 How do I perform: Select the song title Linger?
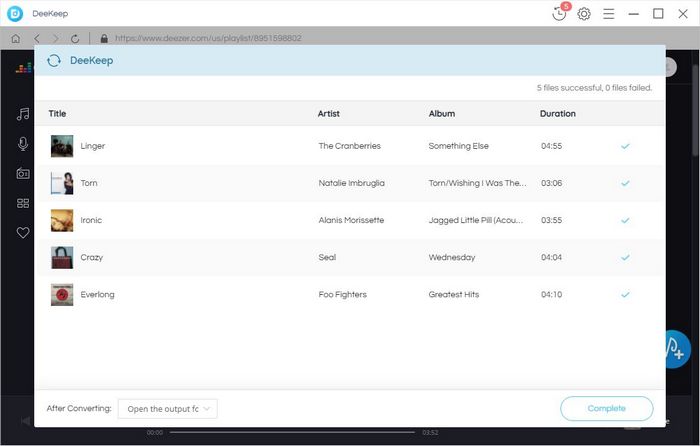92,146
